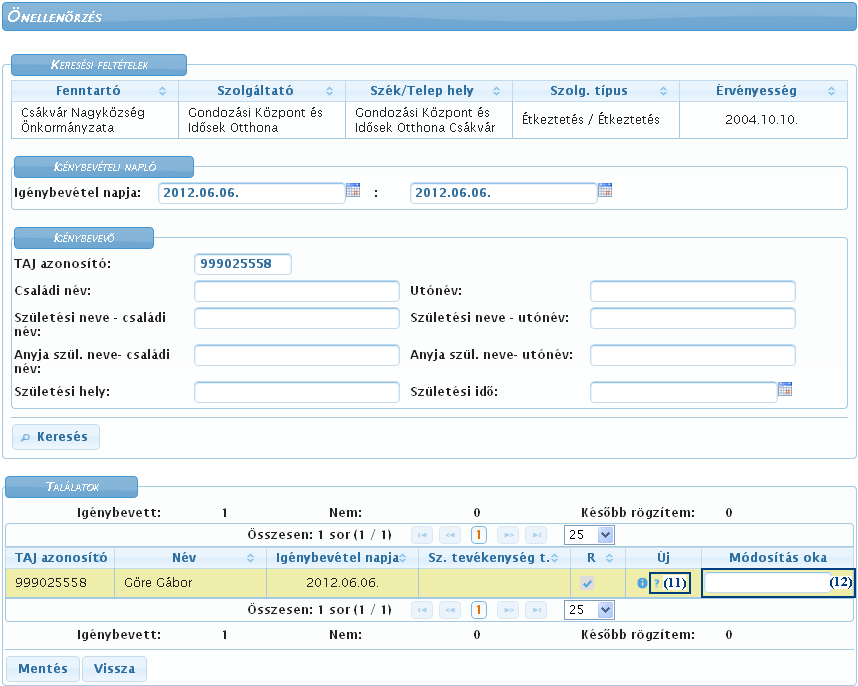
Task: Focus the Családi név input field
Action: [x=297, y=291]
